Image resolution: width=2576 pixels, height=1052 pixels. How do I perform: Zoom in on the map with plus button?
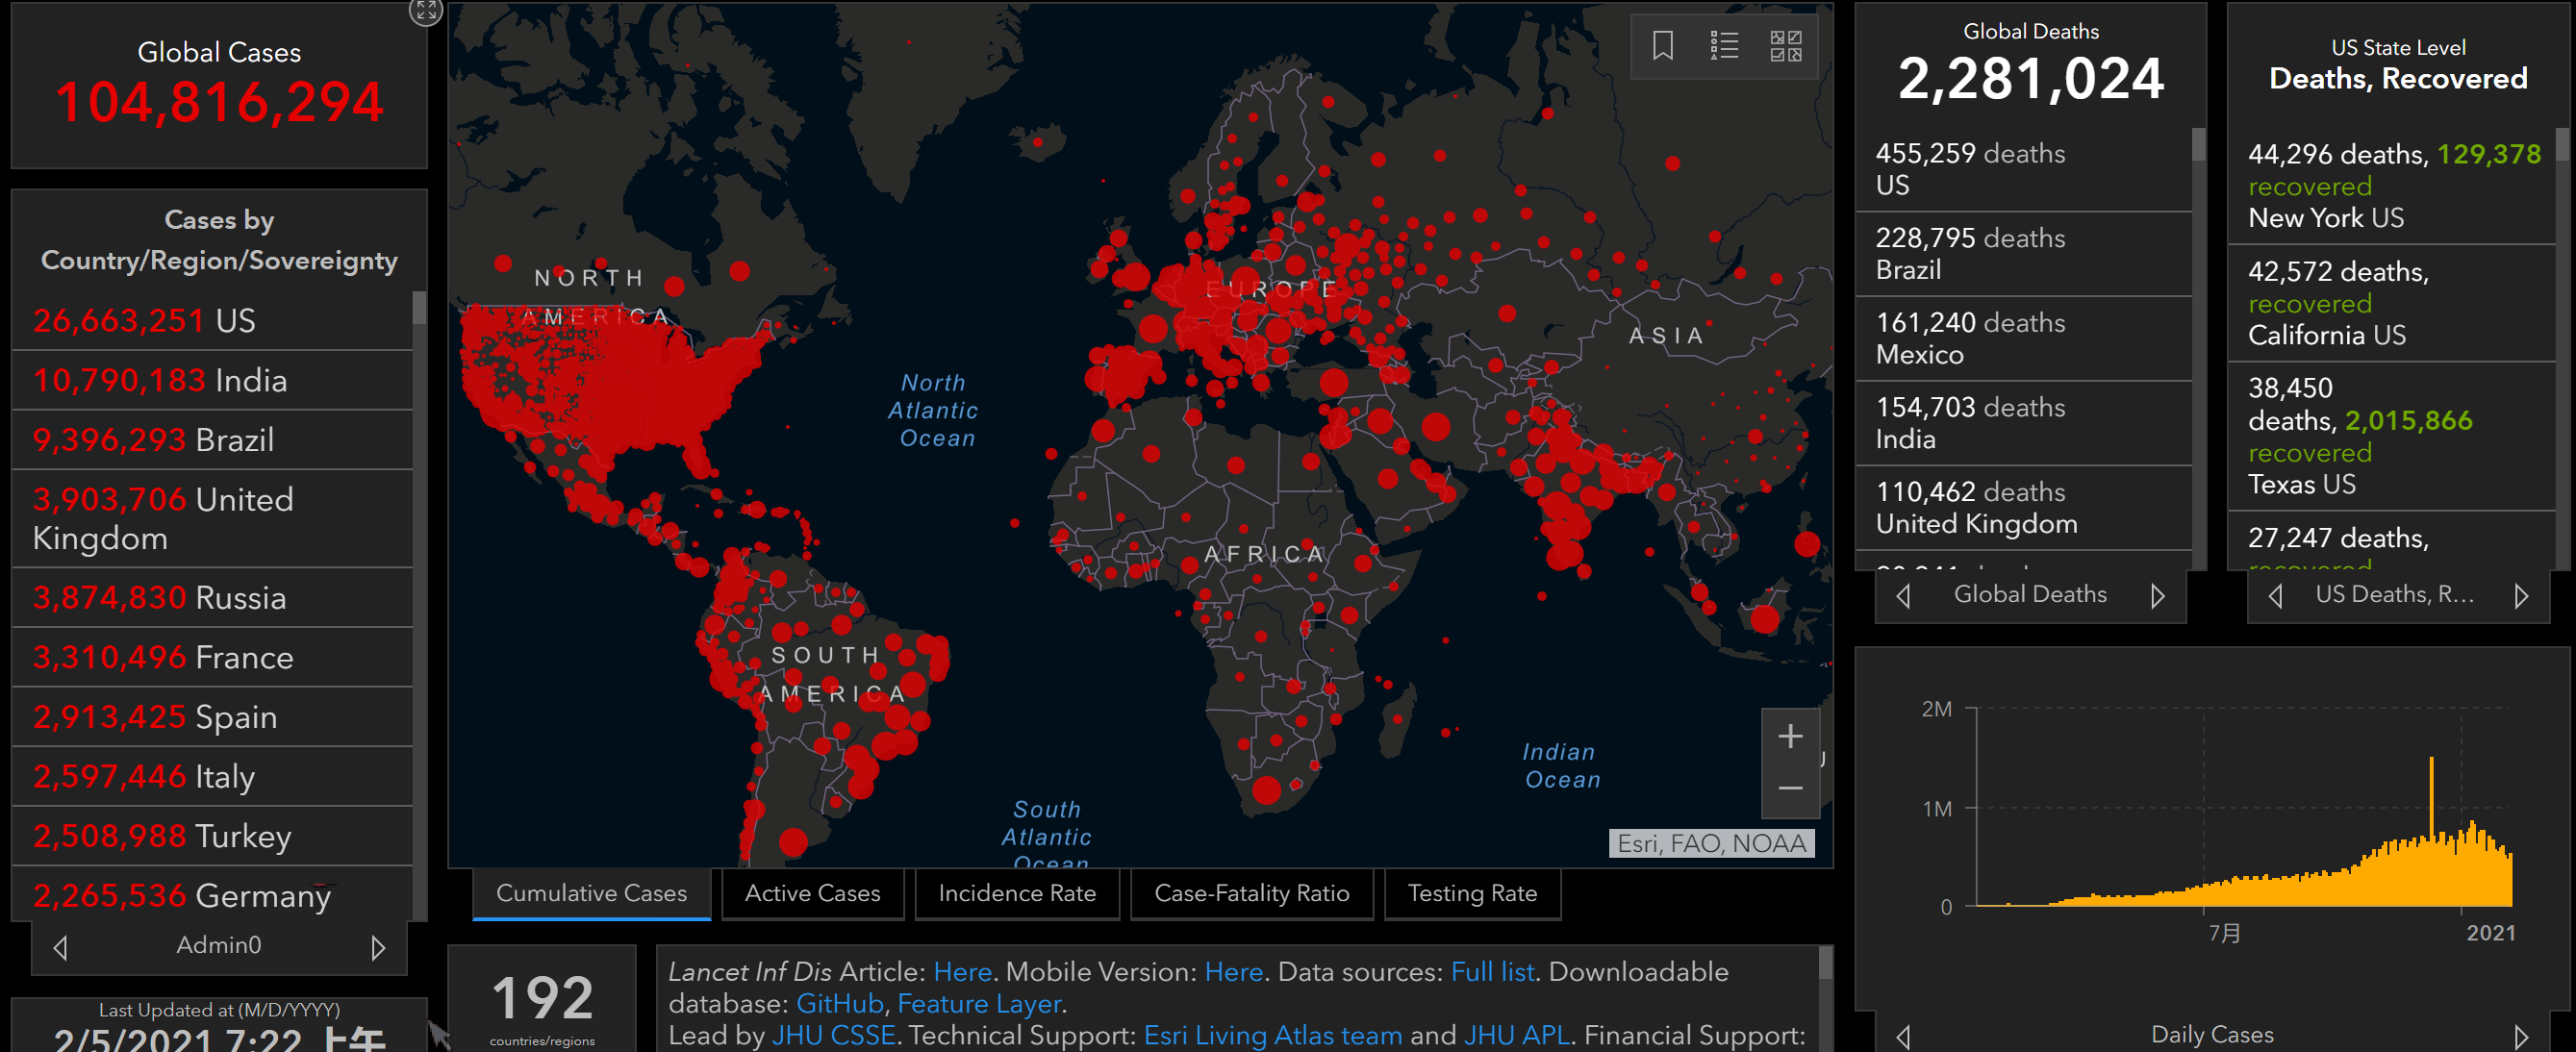[x=1790, y=736]
